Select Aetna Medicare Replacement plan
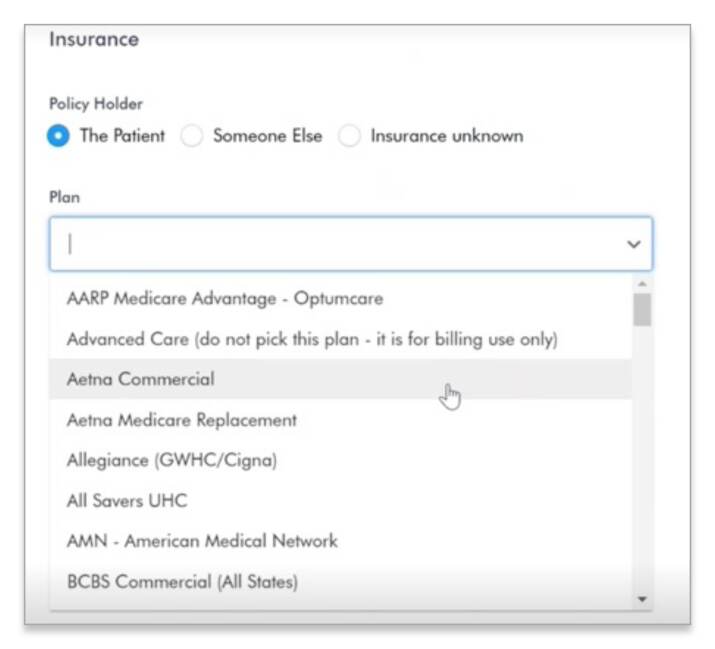 (341, 420)
